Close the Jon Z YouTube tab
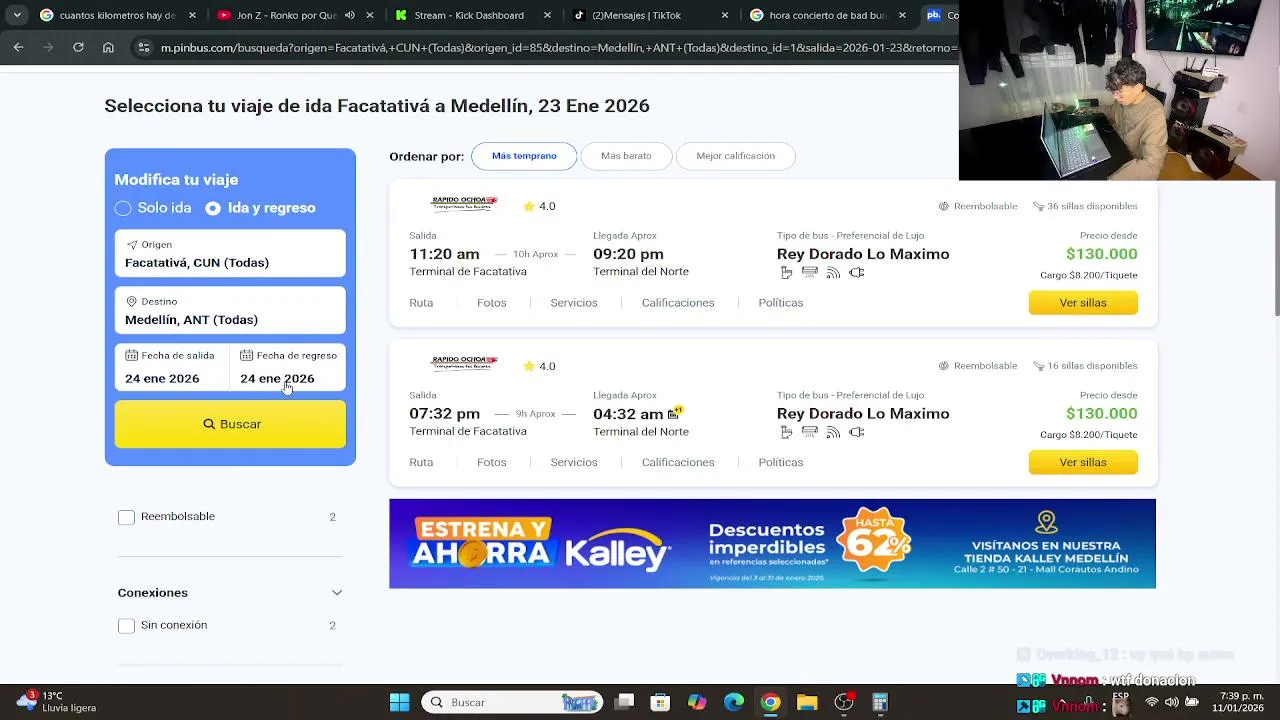This screenshot has height=720, width=1280. (x=370, y=15)
